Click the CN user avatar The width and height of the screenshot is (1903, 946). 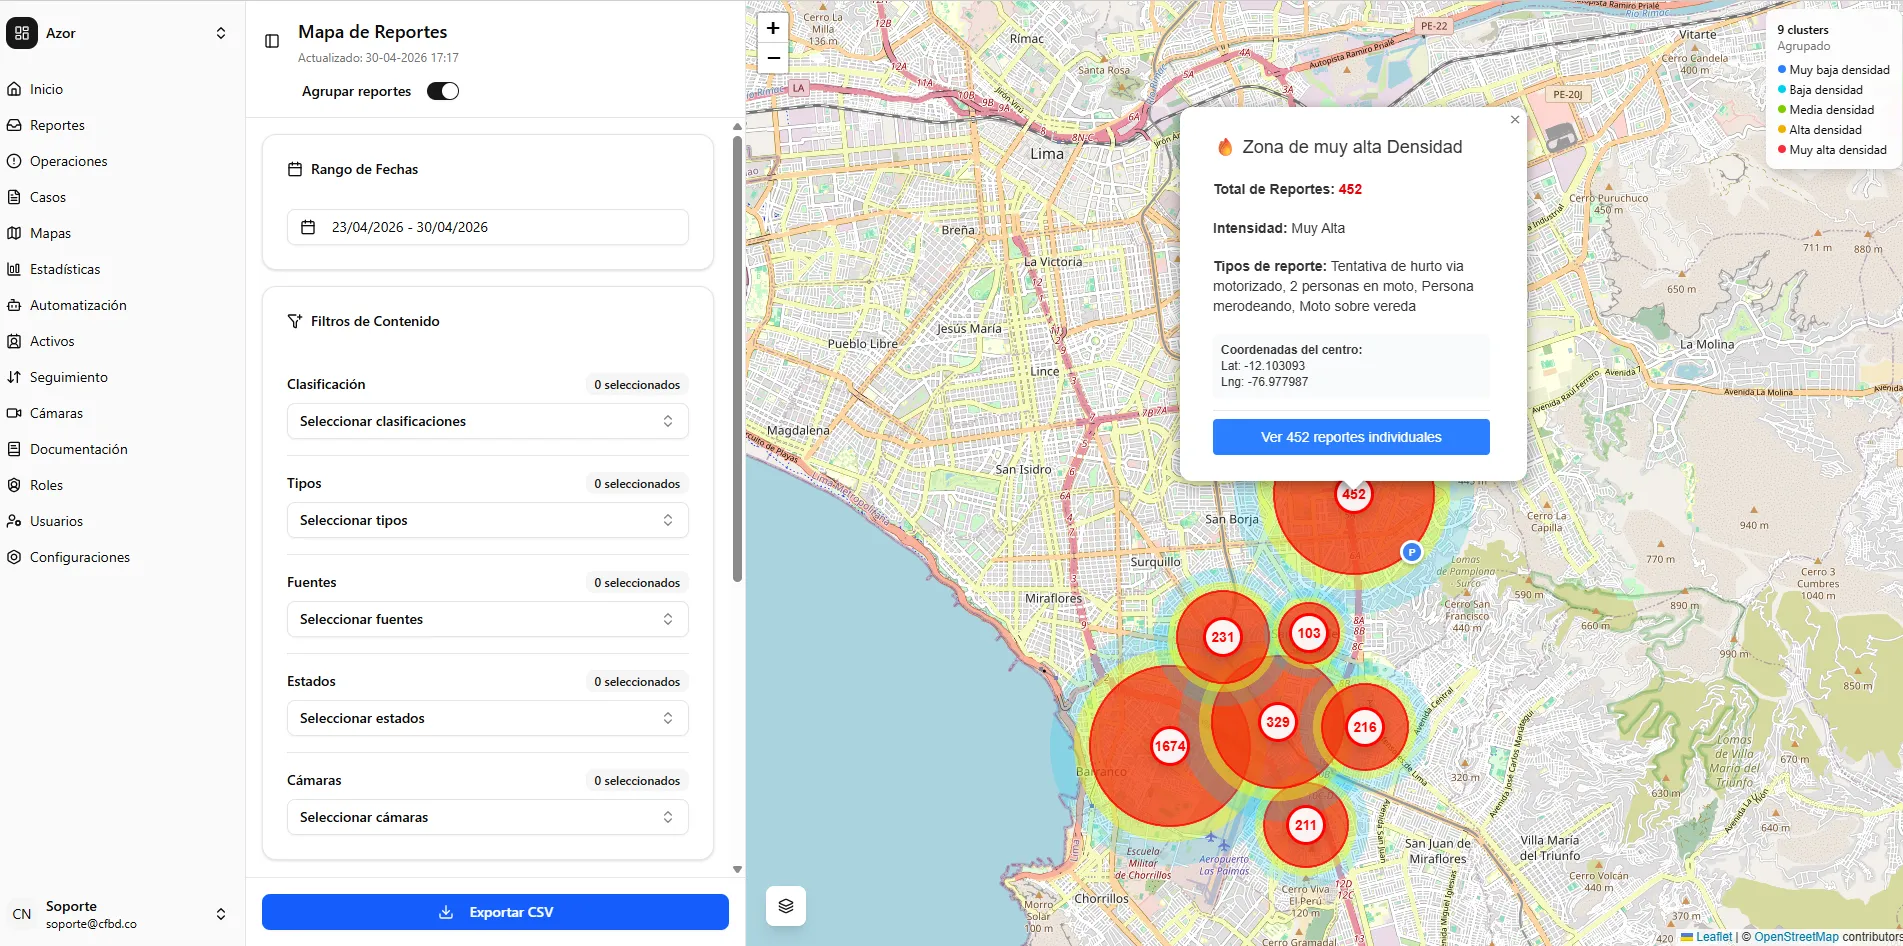pos(22,914)
